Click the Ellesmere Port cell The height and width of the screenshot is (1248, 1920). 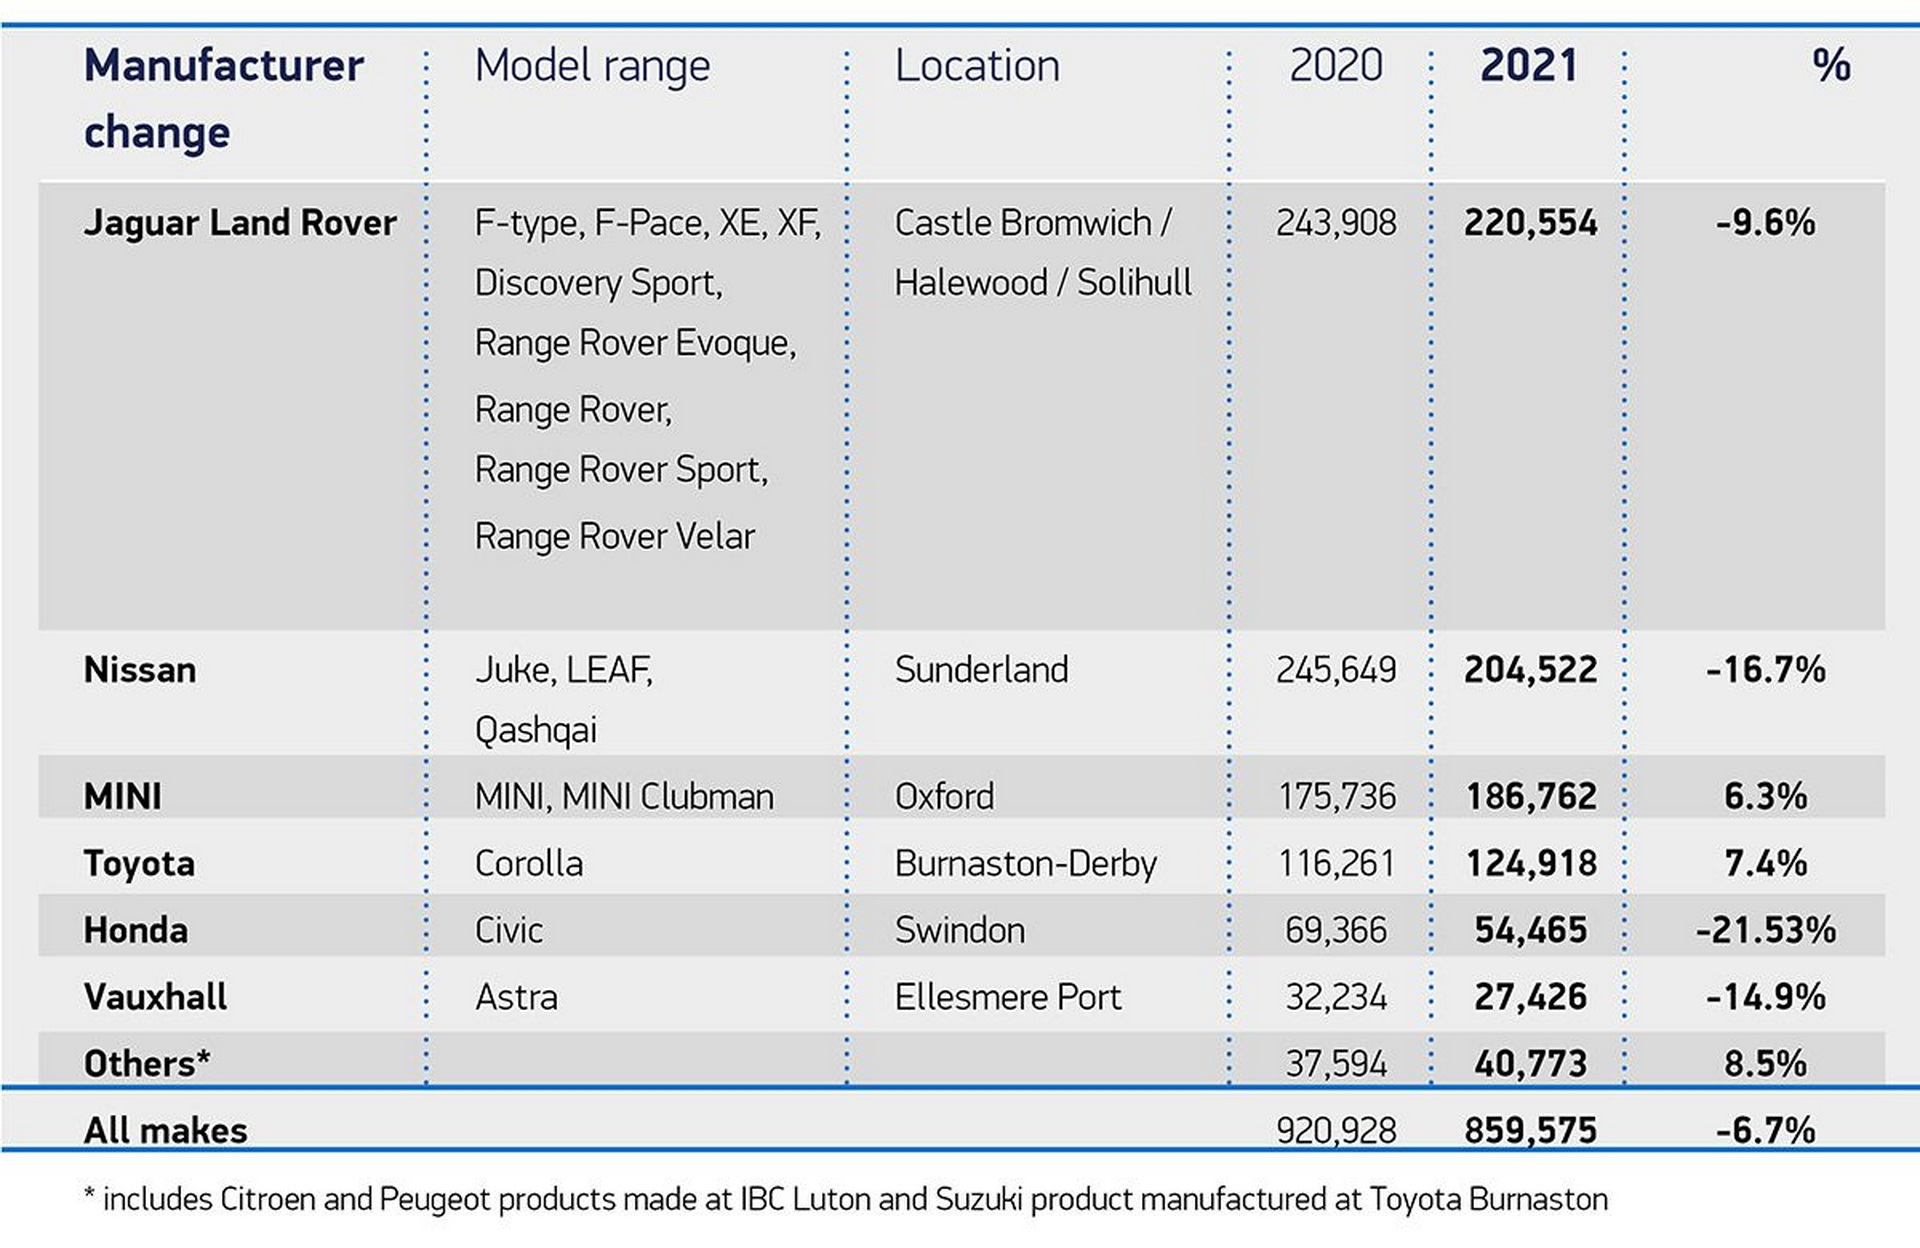tap(1010, 996)
